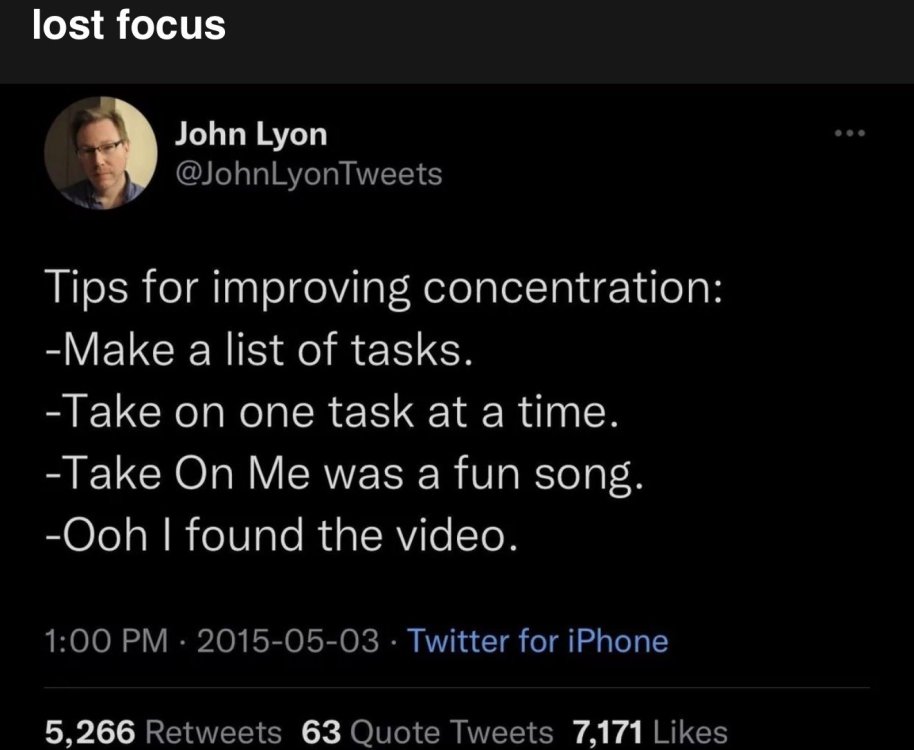Select the 2015-05-03 date text
This screenshot has height=750, width=914.
pyautogui.click(x=288, y=641)
